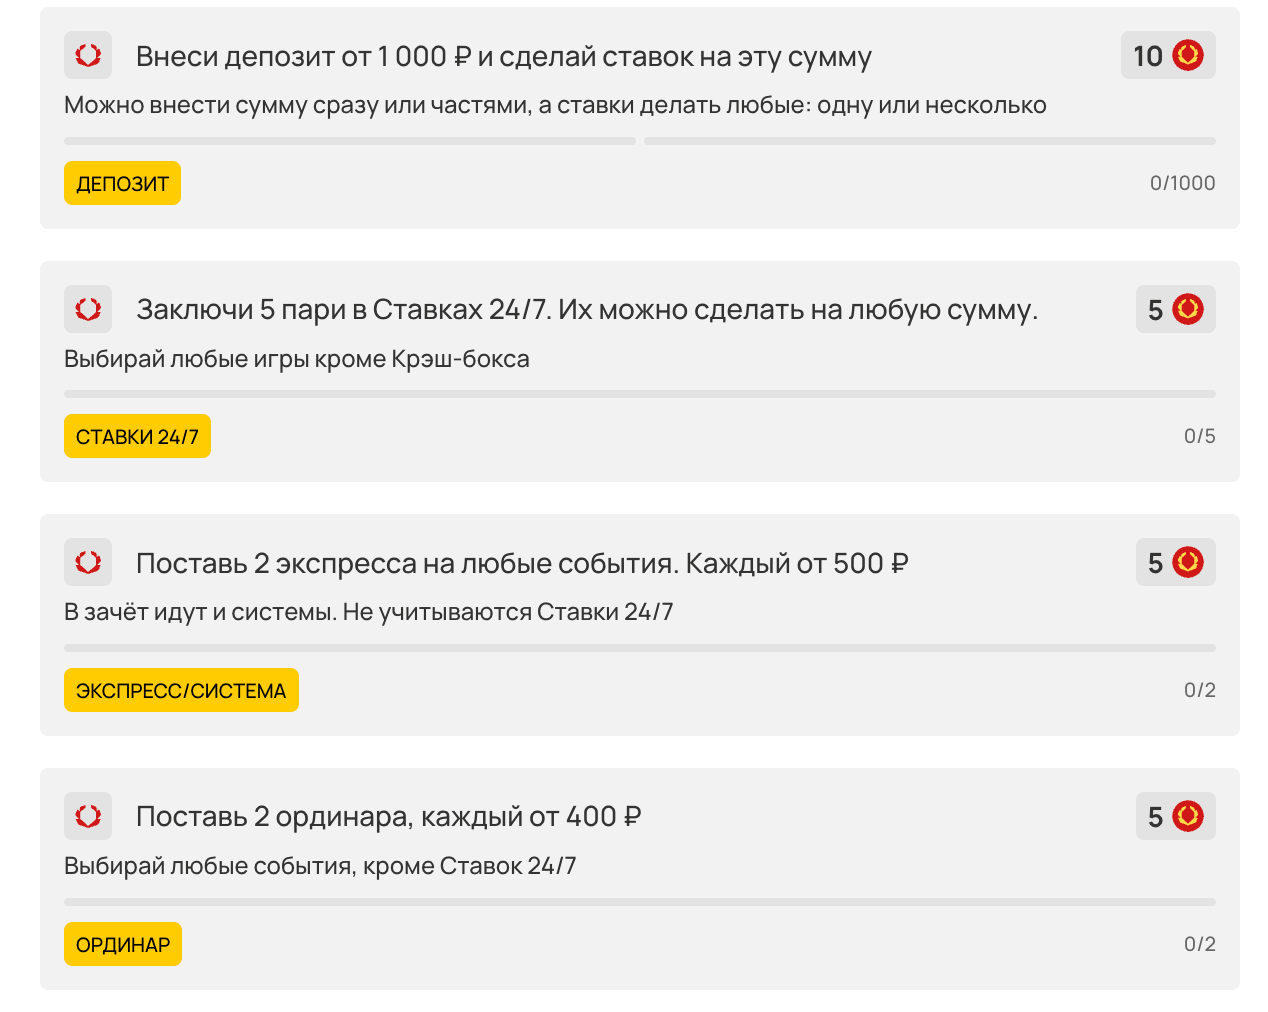1268x1012 pixels.
Task: Click the progress bar of the express task
Action: pyautogui.click(x=640, y=648)
